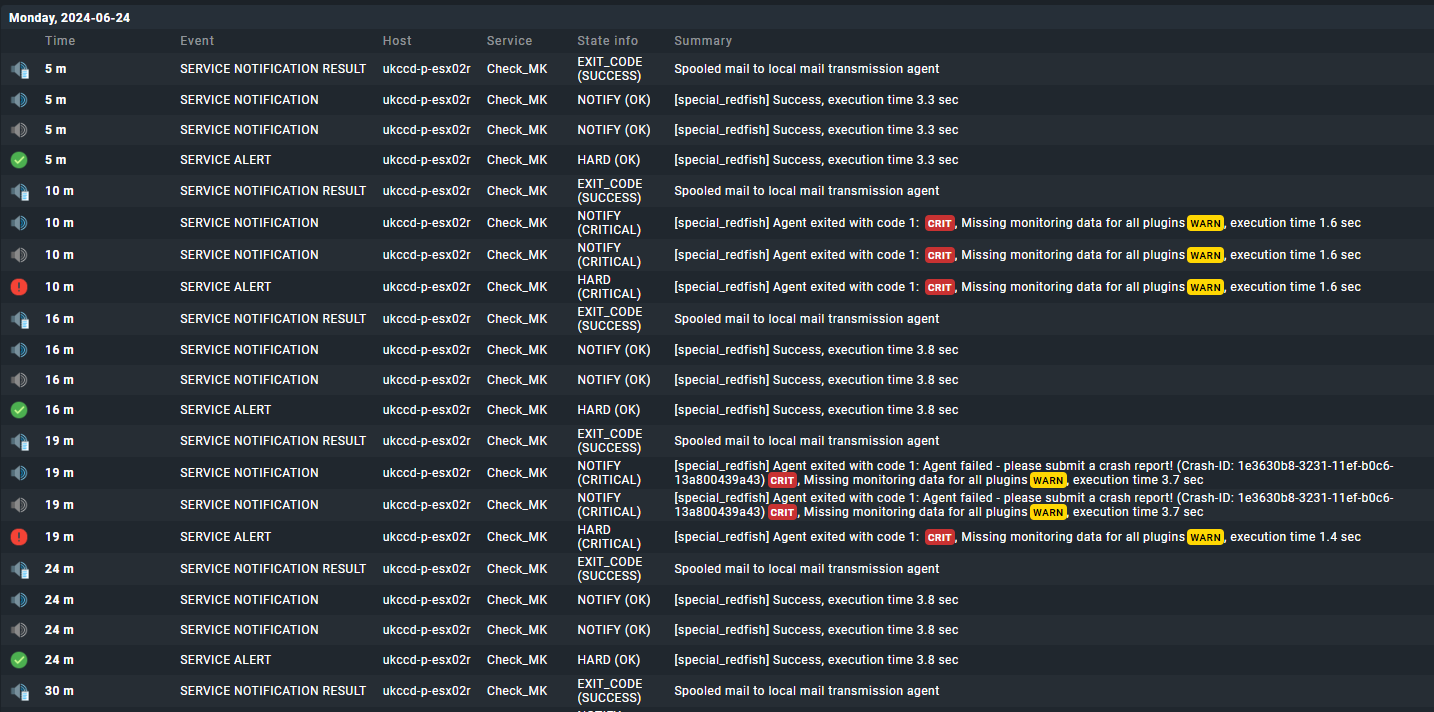
Task: Click the notification result icon at 16 m
Action: pyautogui.click(x=19, y=319)
